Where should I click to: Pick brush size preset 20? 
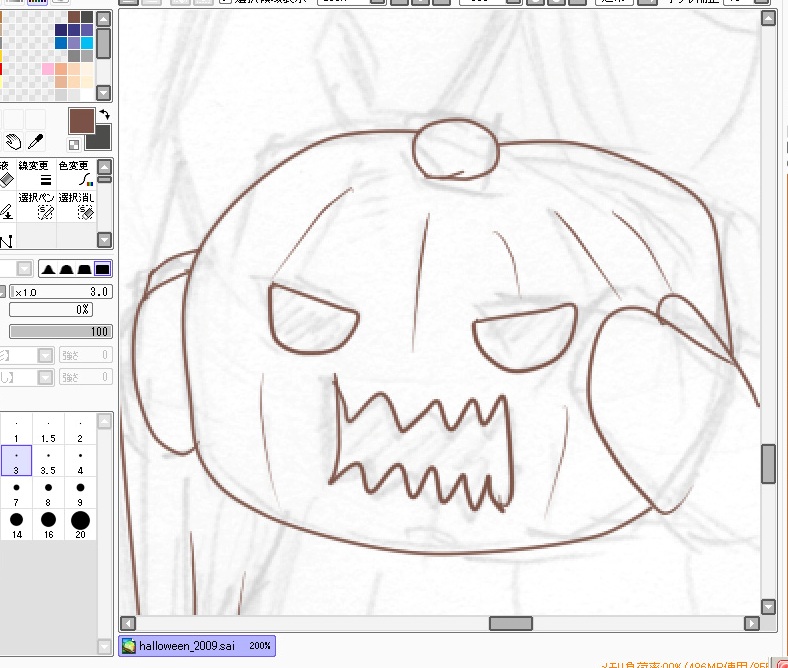[x=80, y=524]
